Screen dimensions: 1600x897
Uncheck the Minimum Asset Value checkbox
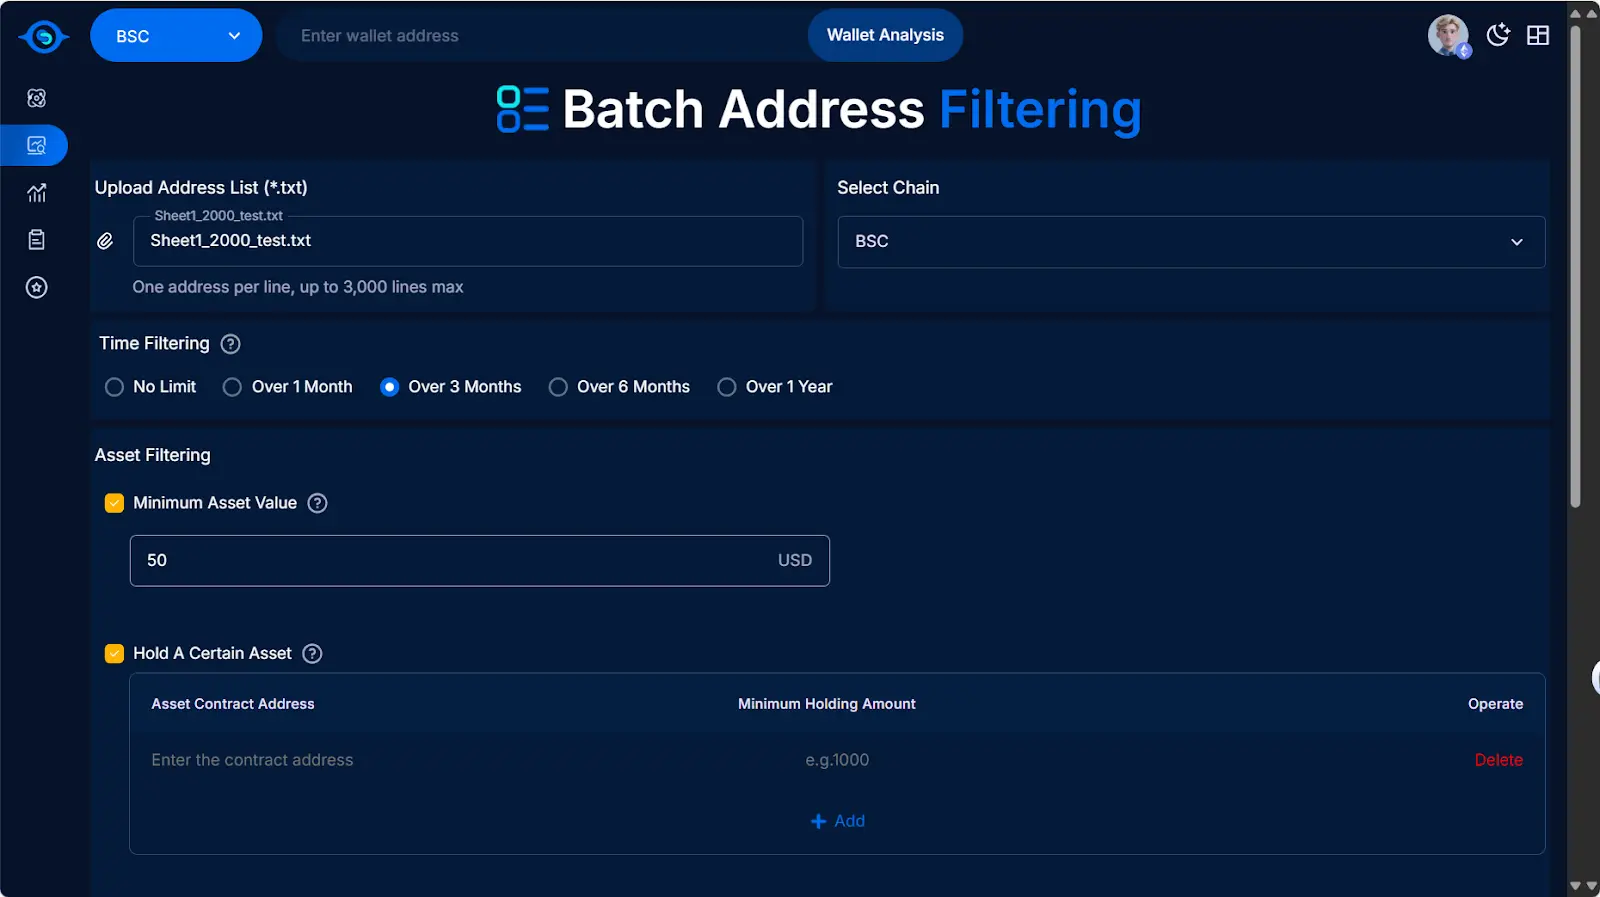[x=114, y=503]
